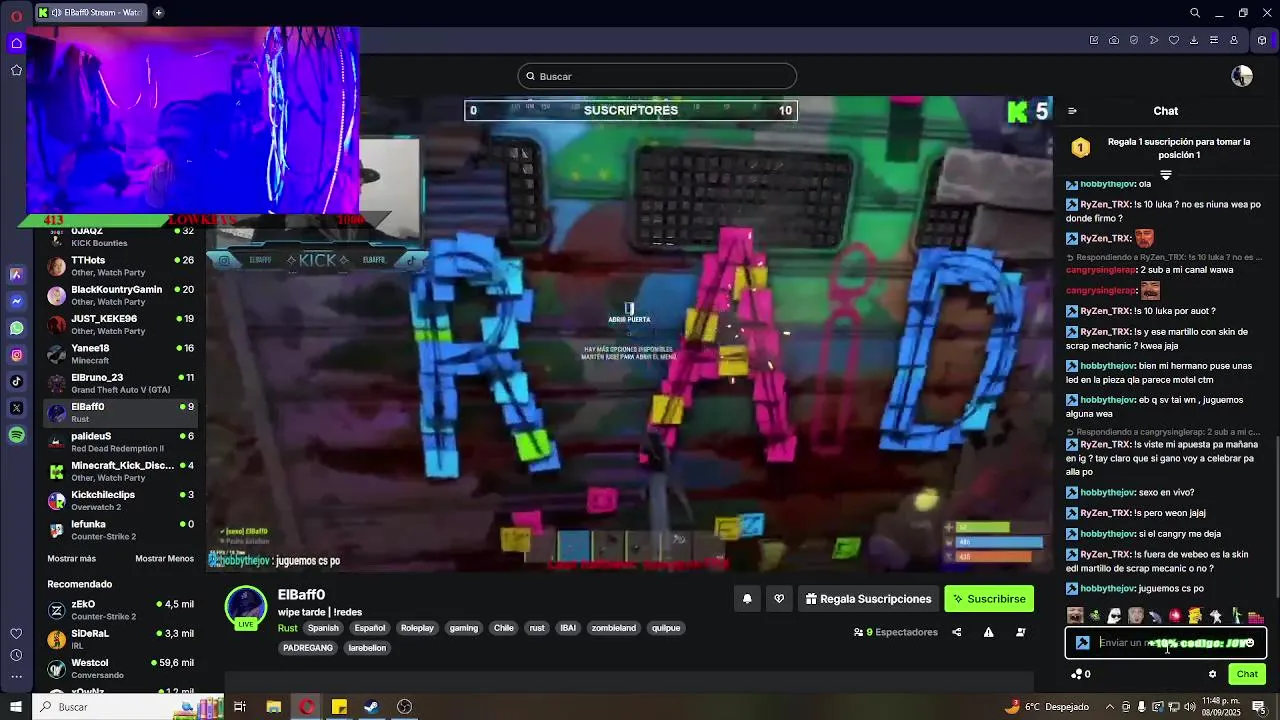Open Sticky Notes from the taskbar

tap(339, 707)
